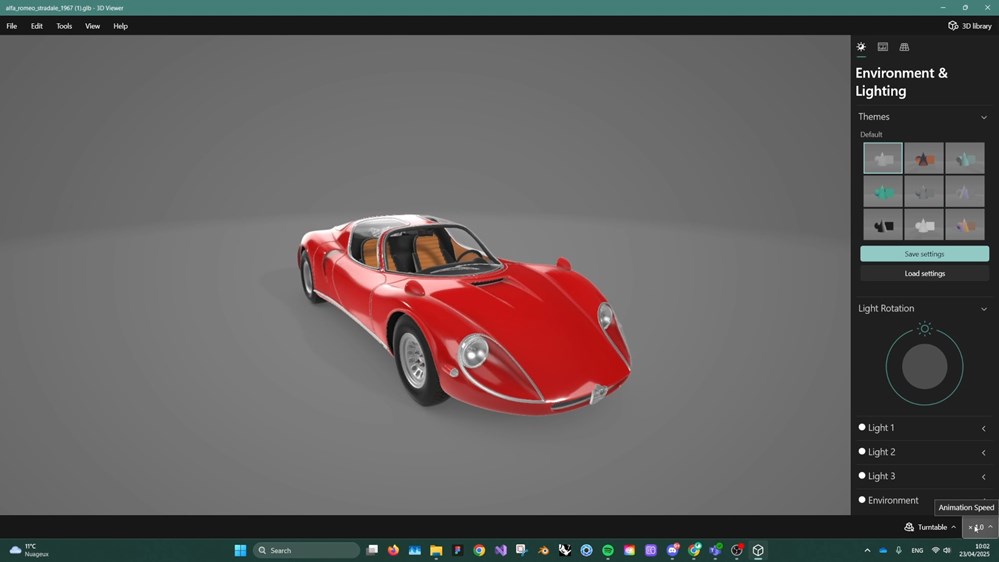Click the red car model in the viewport
This screenshot has width=999, height=562.
[x=464, y=313]
